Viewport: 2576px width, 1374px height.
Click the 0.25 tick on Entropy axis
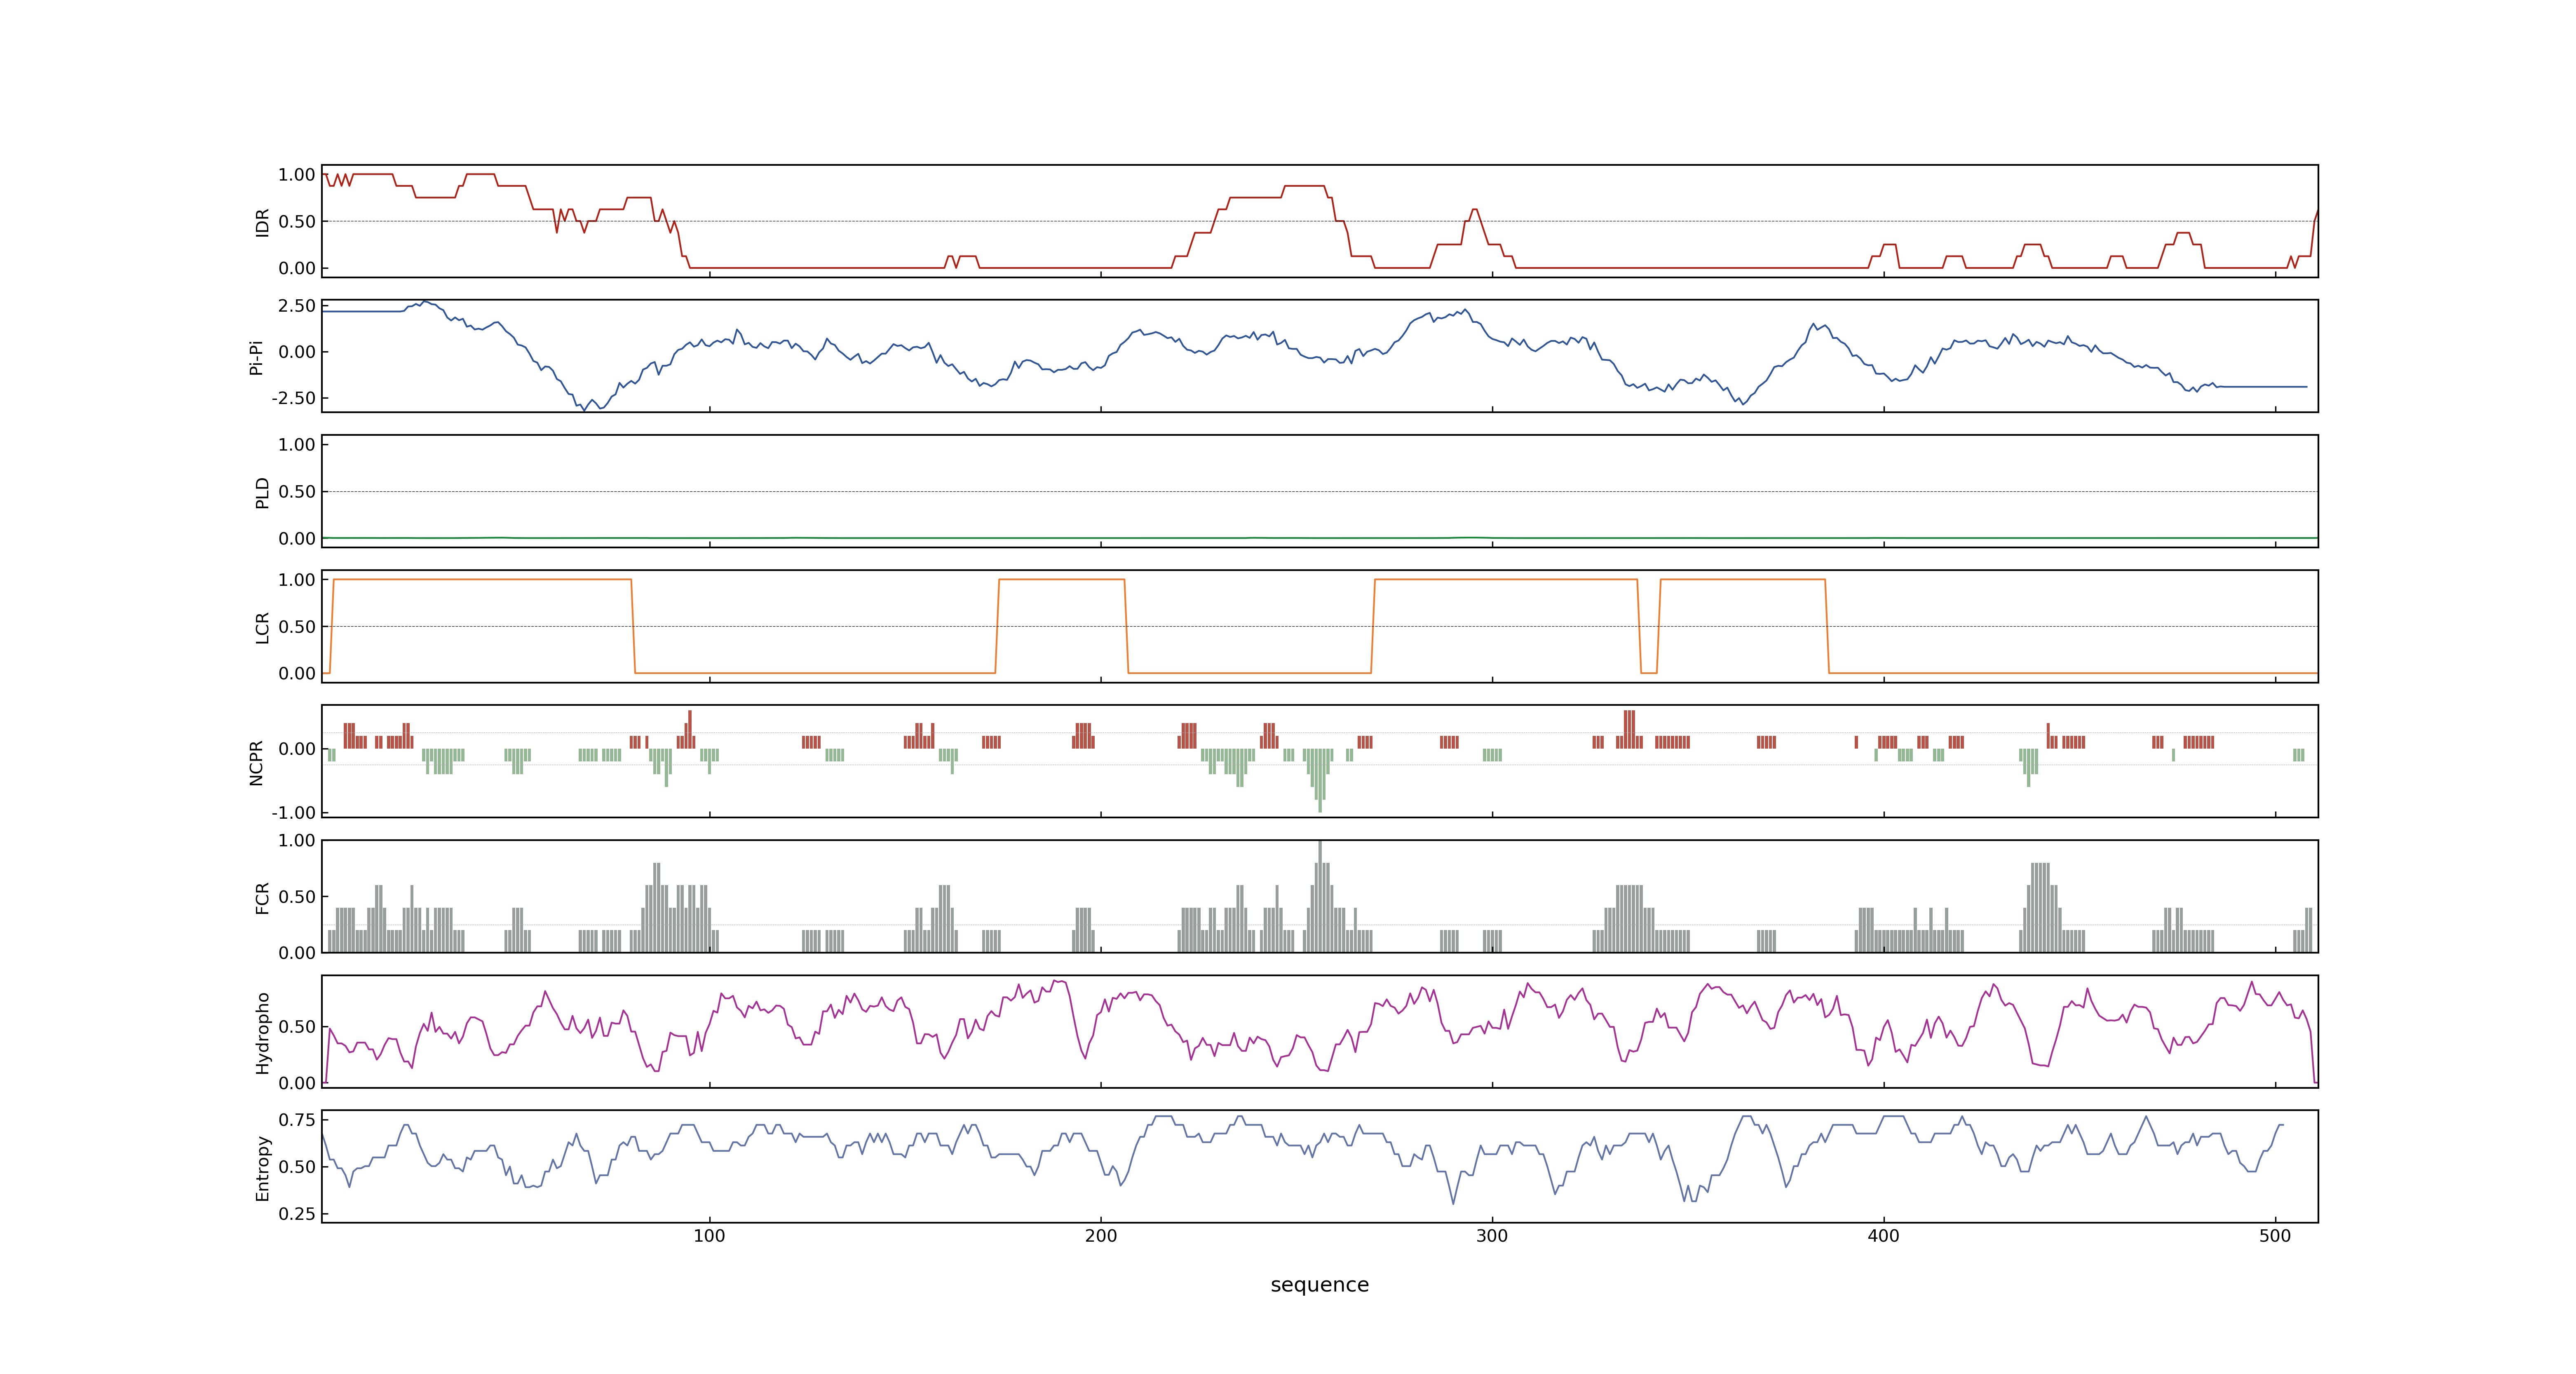[297, 1214]
